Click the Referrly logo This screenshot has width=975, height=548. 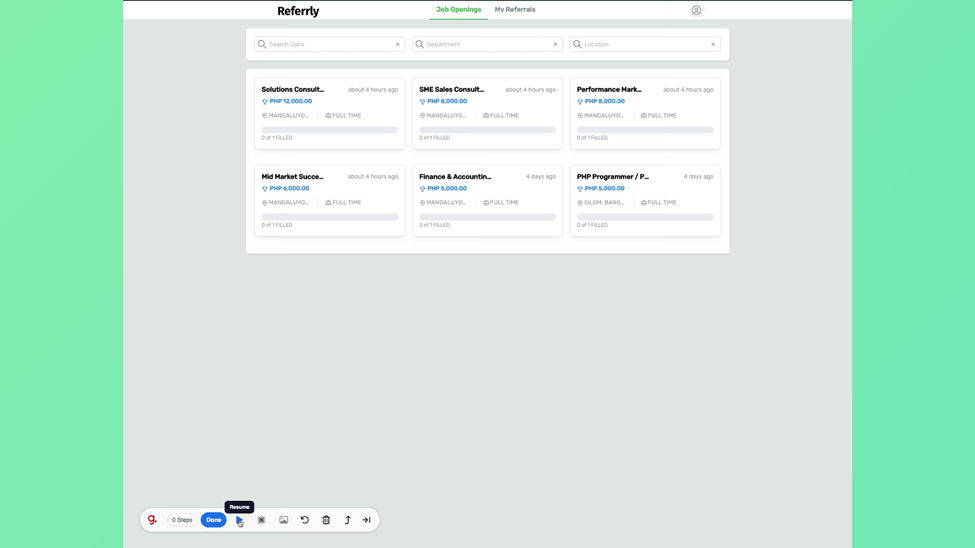click(x=298, y=11)
